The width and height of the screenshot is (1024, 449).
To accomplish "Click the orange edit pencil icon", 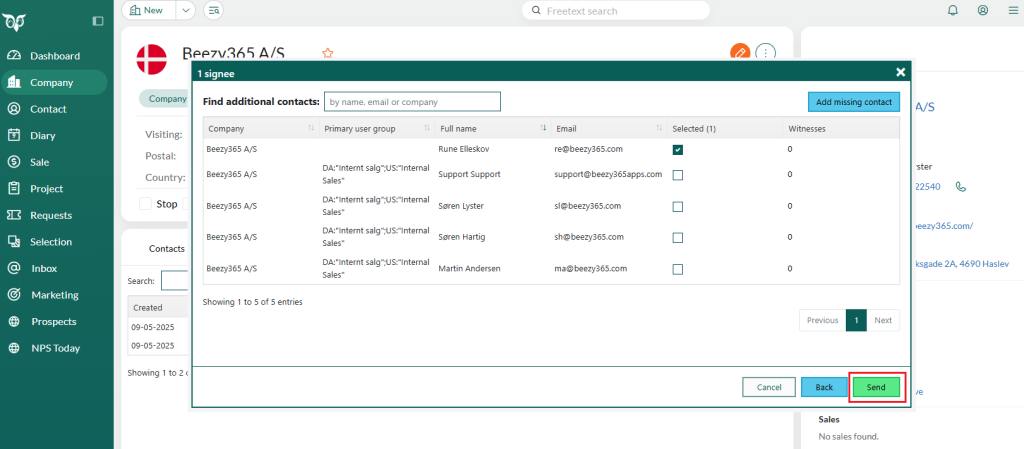I will pyautogui.click(x=739, y=52).
